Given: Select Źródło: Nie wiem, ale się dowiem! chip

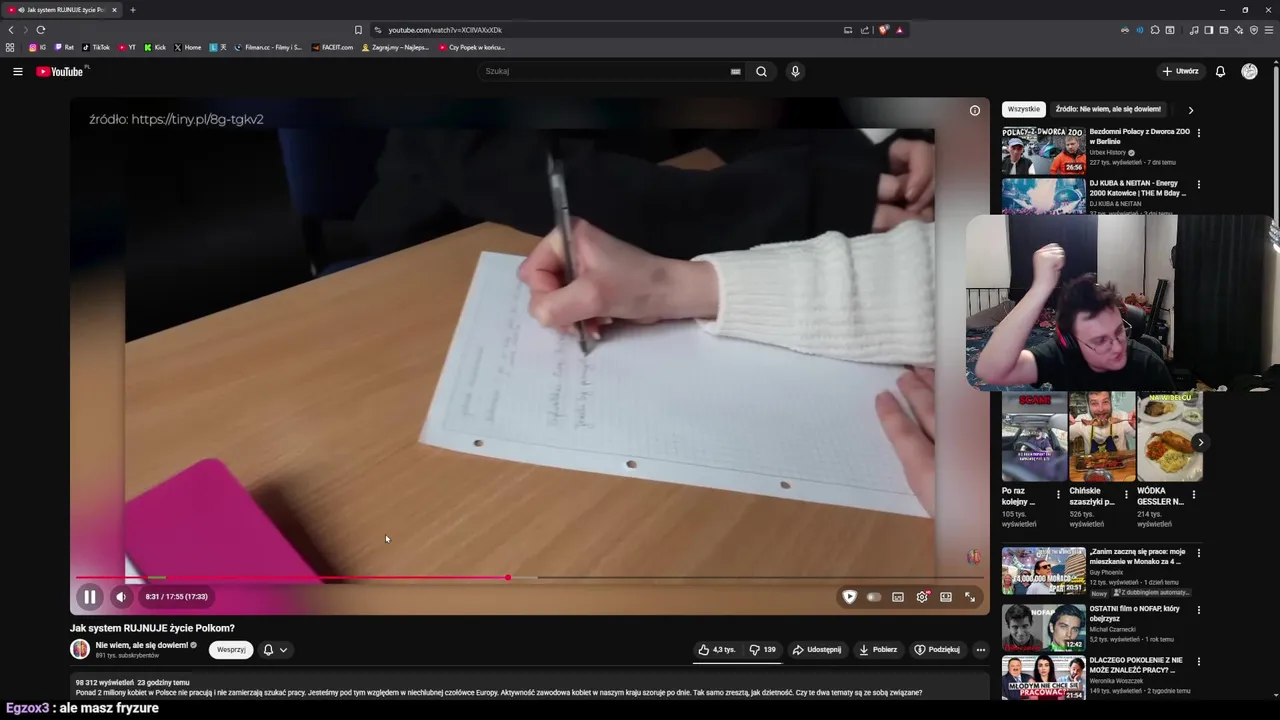Looking at the screenshot, I should coord(1108,109).
